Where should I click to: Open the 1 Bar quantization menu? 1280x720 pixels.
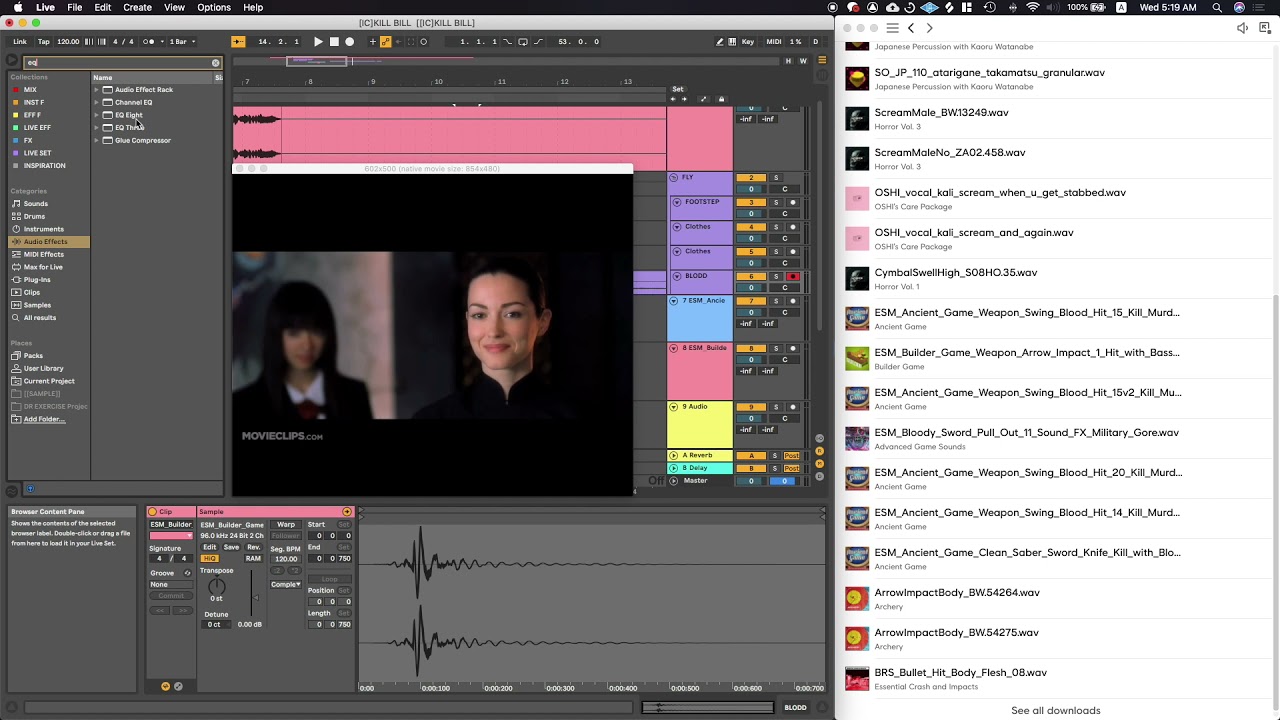(182, 41)
